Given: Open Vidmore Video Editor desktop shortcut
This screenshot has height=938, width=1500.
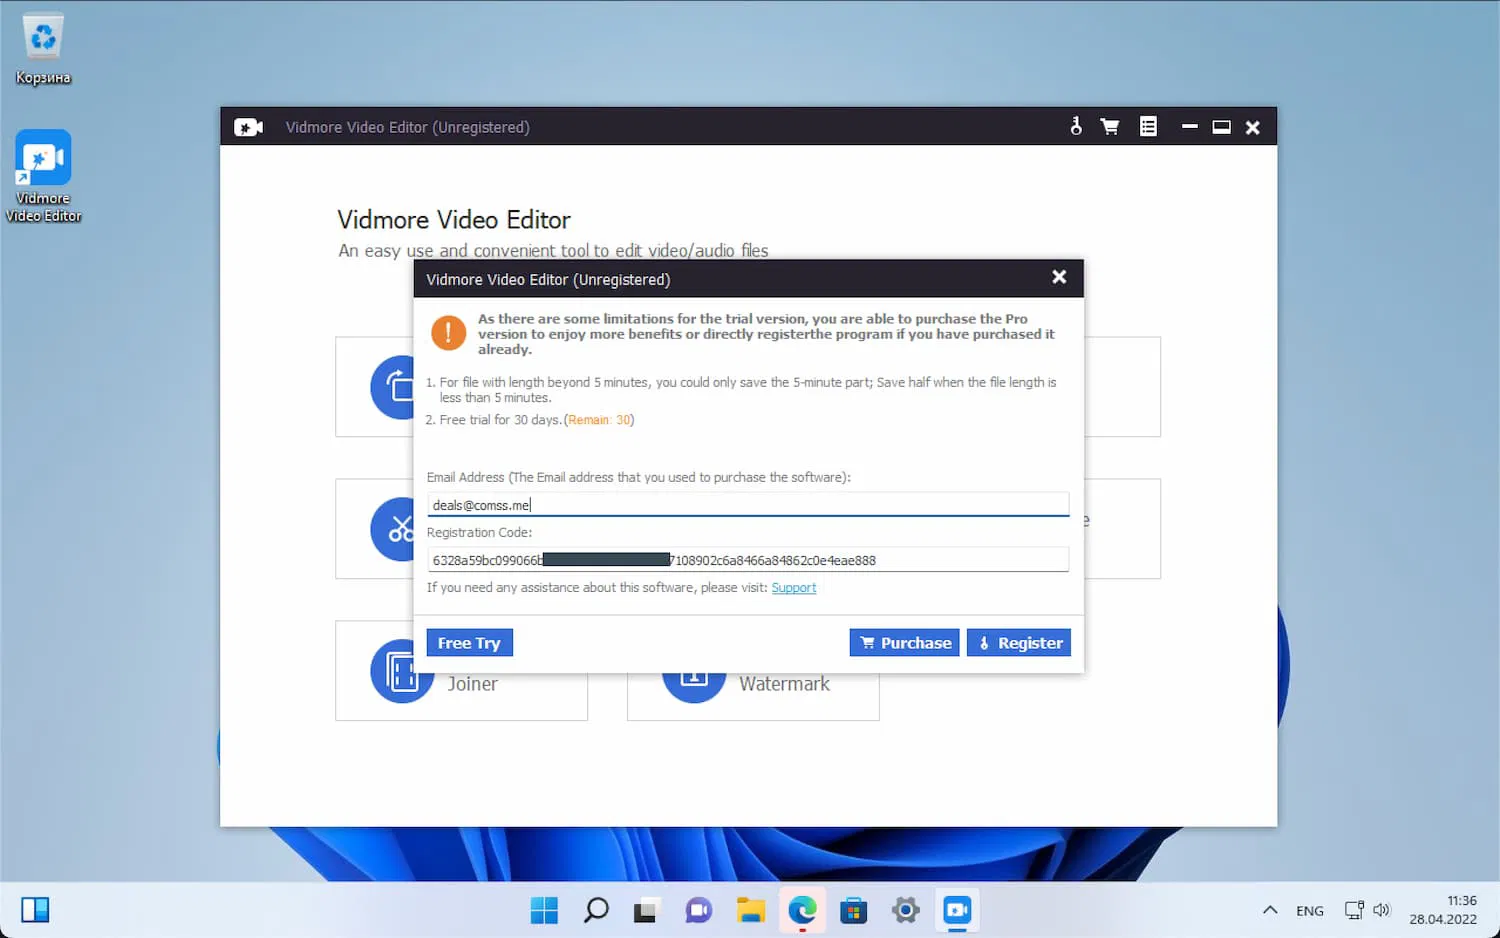Looking at the screenshot, I should [43, 176].
